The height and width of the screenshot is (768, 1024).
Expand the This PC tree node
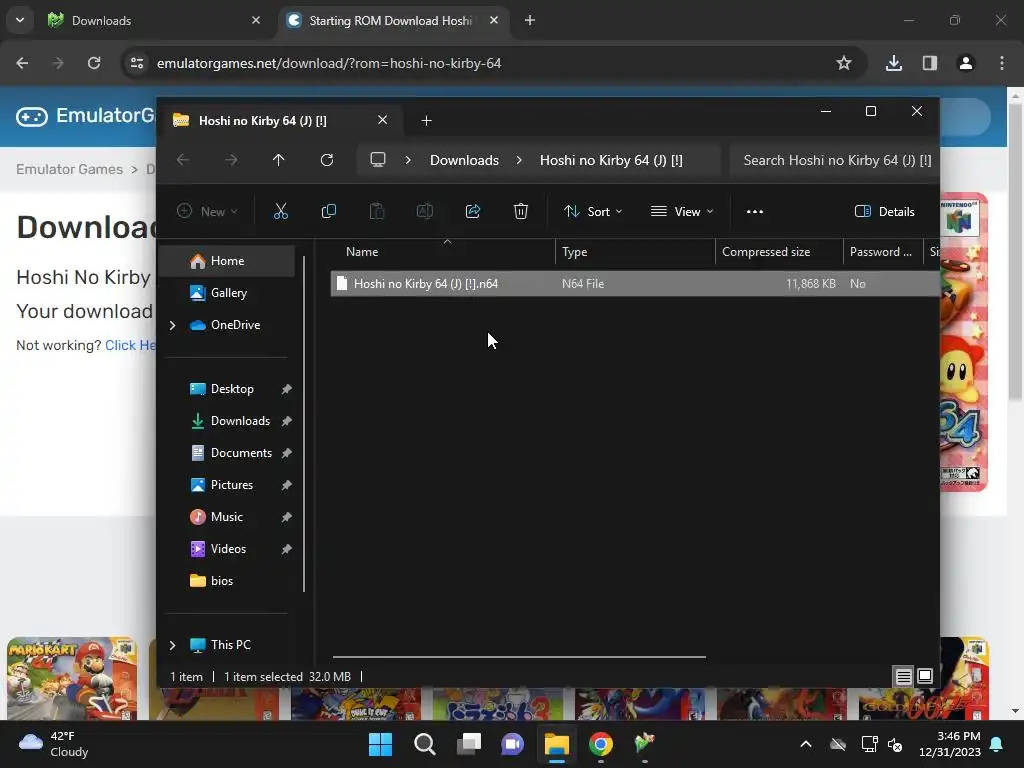(172, 645)
